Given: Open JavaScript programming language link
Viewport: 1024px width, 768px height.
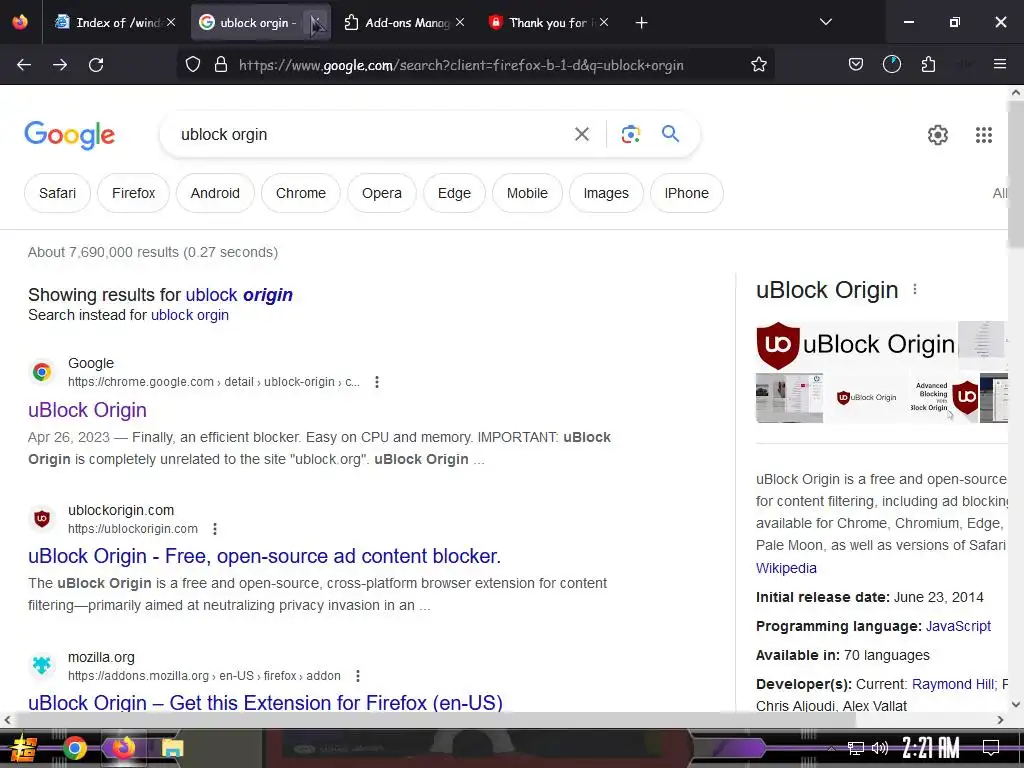Looking at the screenshot, I should (958, 626).
